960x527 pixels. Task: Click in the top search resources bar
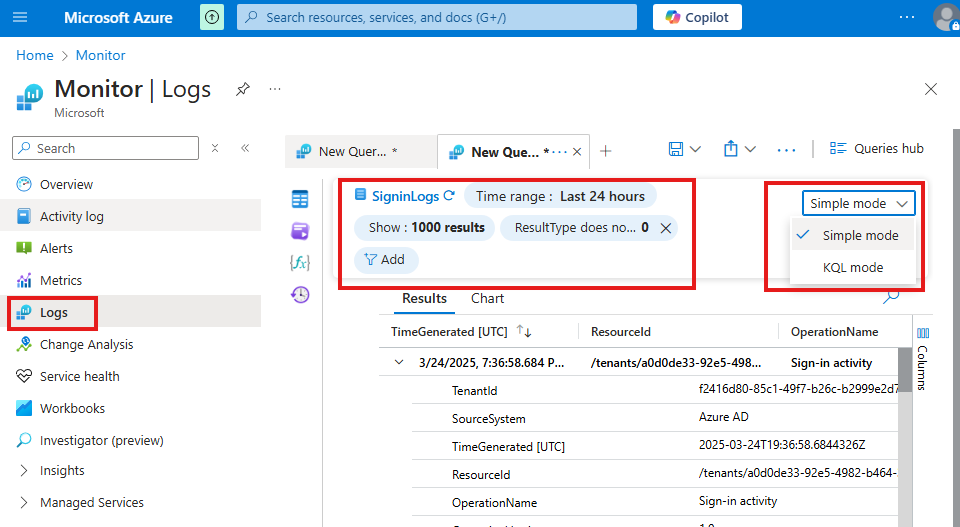437,17
